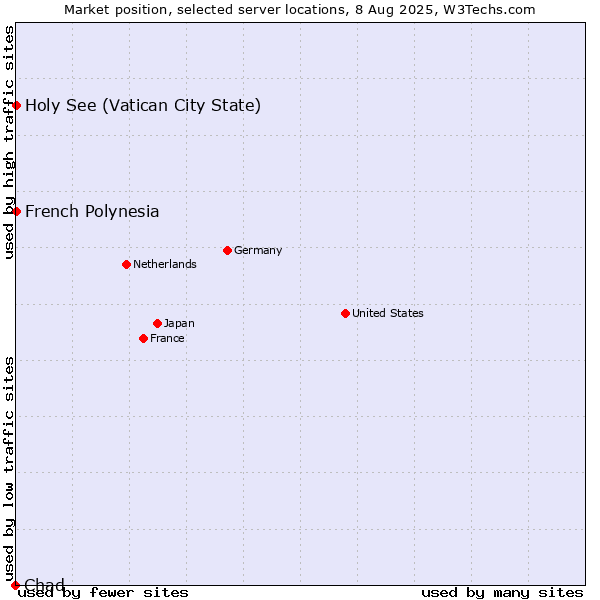Click the 'Chad' text label
The width and height of the screenshot is (600, 600).
44,585
